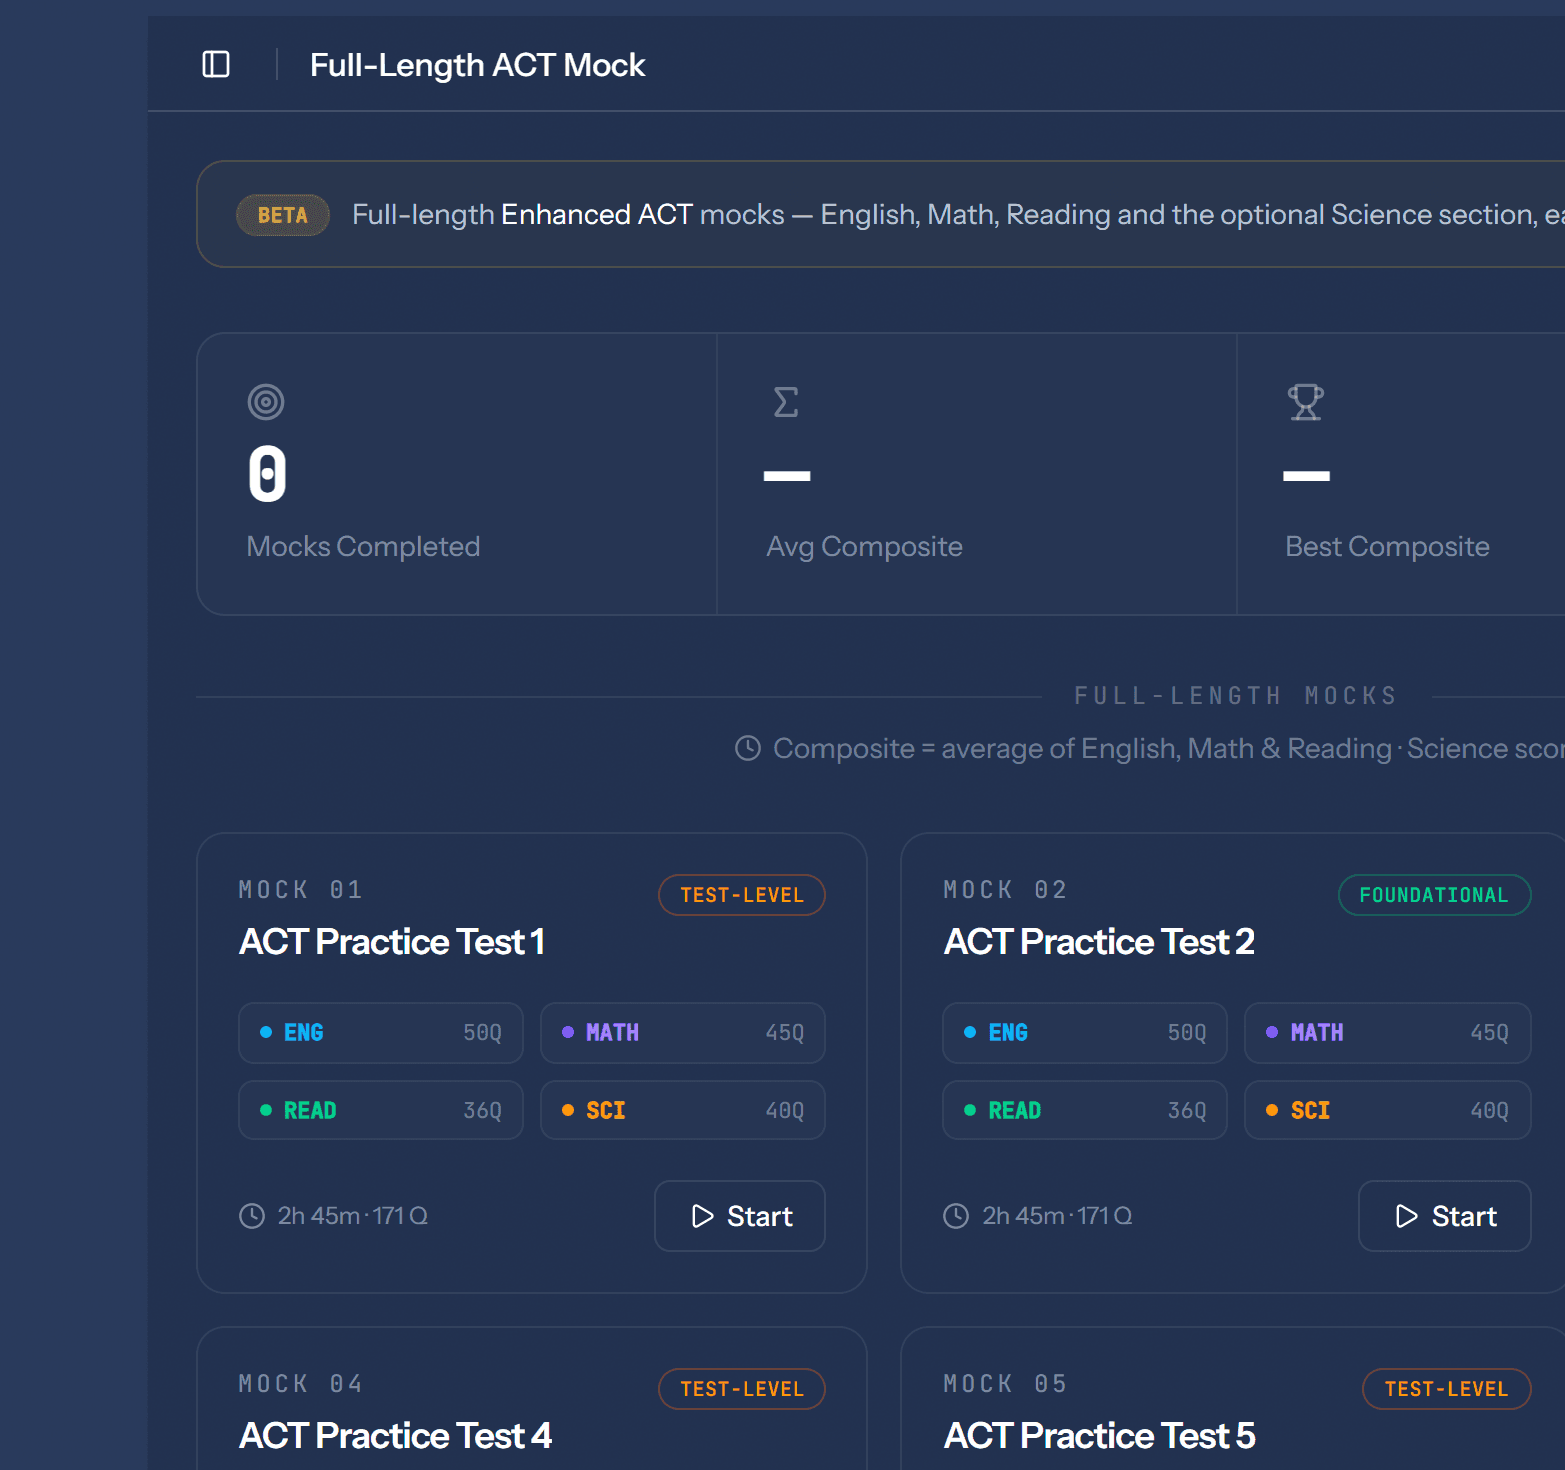Viewport: 1565px width, 1470px height.
Task: Click the 'Mocks Completed' label
Action: pyautogui.click(x=363, y=546)
